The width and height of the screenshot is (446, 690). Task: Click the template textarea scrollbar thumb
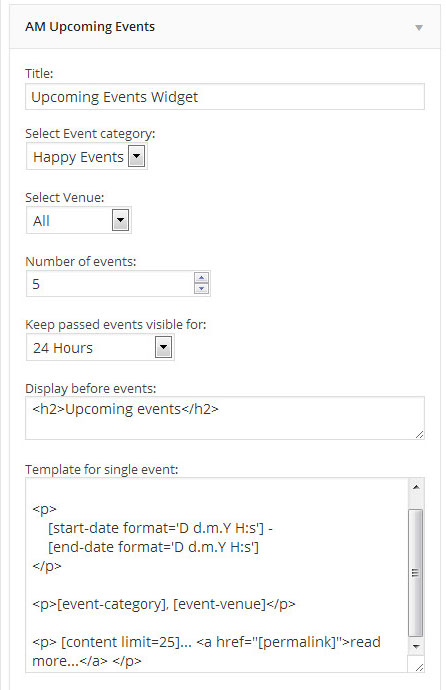click(x=416, y=573)
